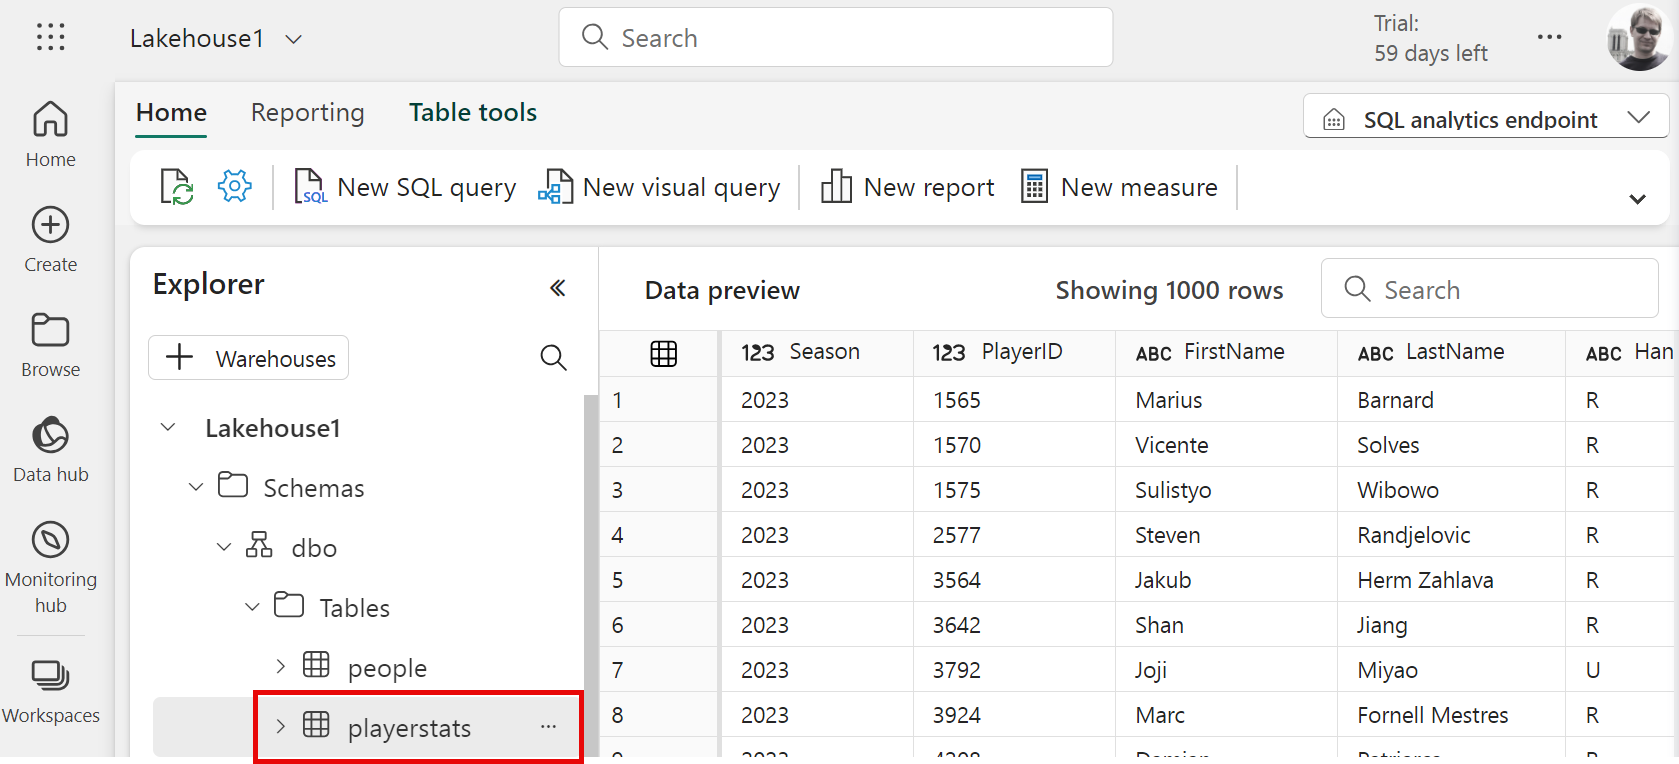1679x764 pixels.
Task: Select the PlayerID column header
Action: pos(1013,353)
